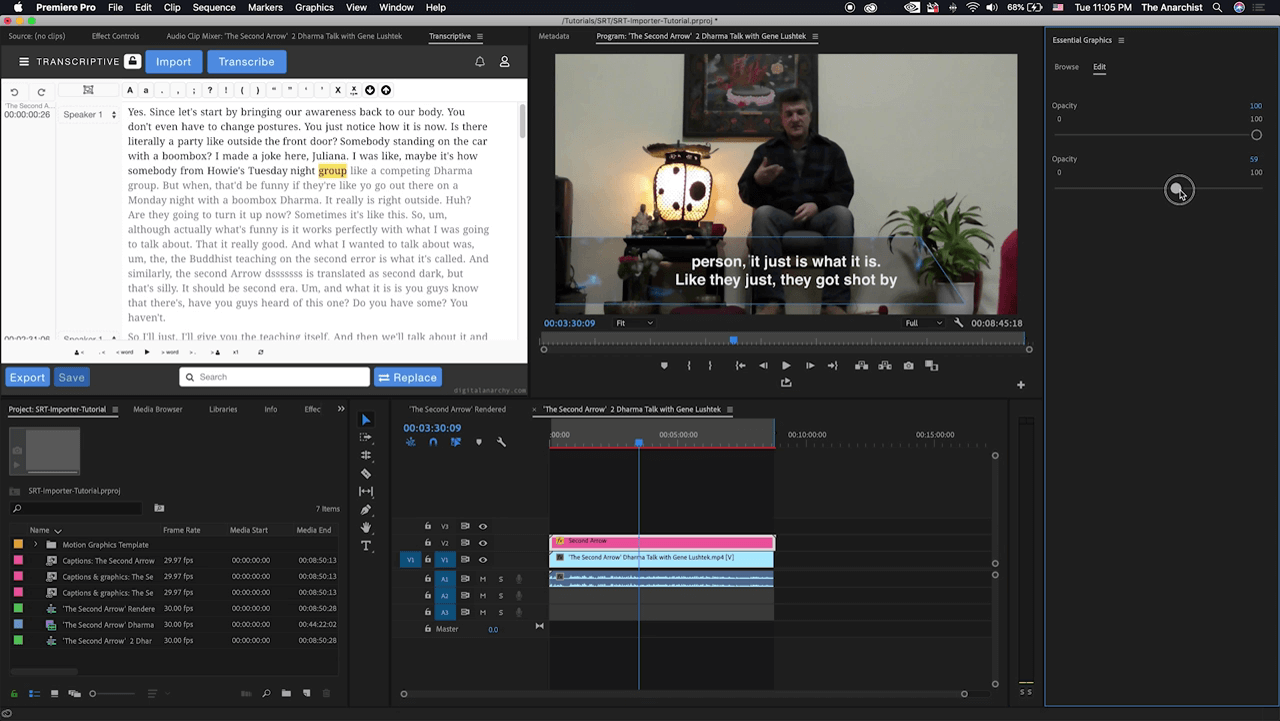Choose the Hand tool
1280x721 pixels.
tap(366, 528)
